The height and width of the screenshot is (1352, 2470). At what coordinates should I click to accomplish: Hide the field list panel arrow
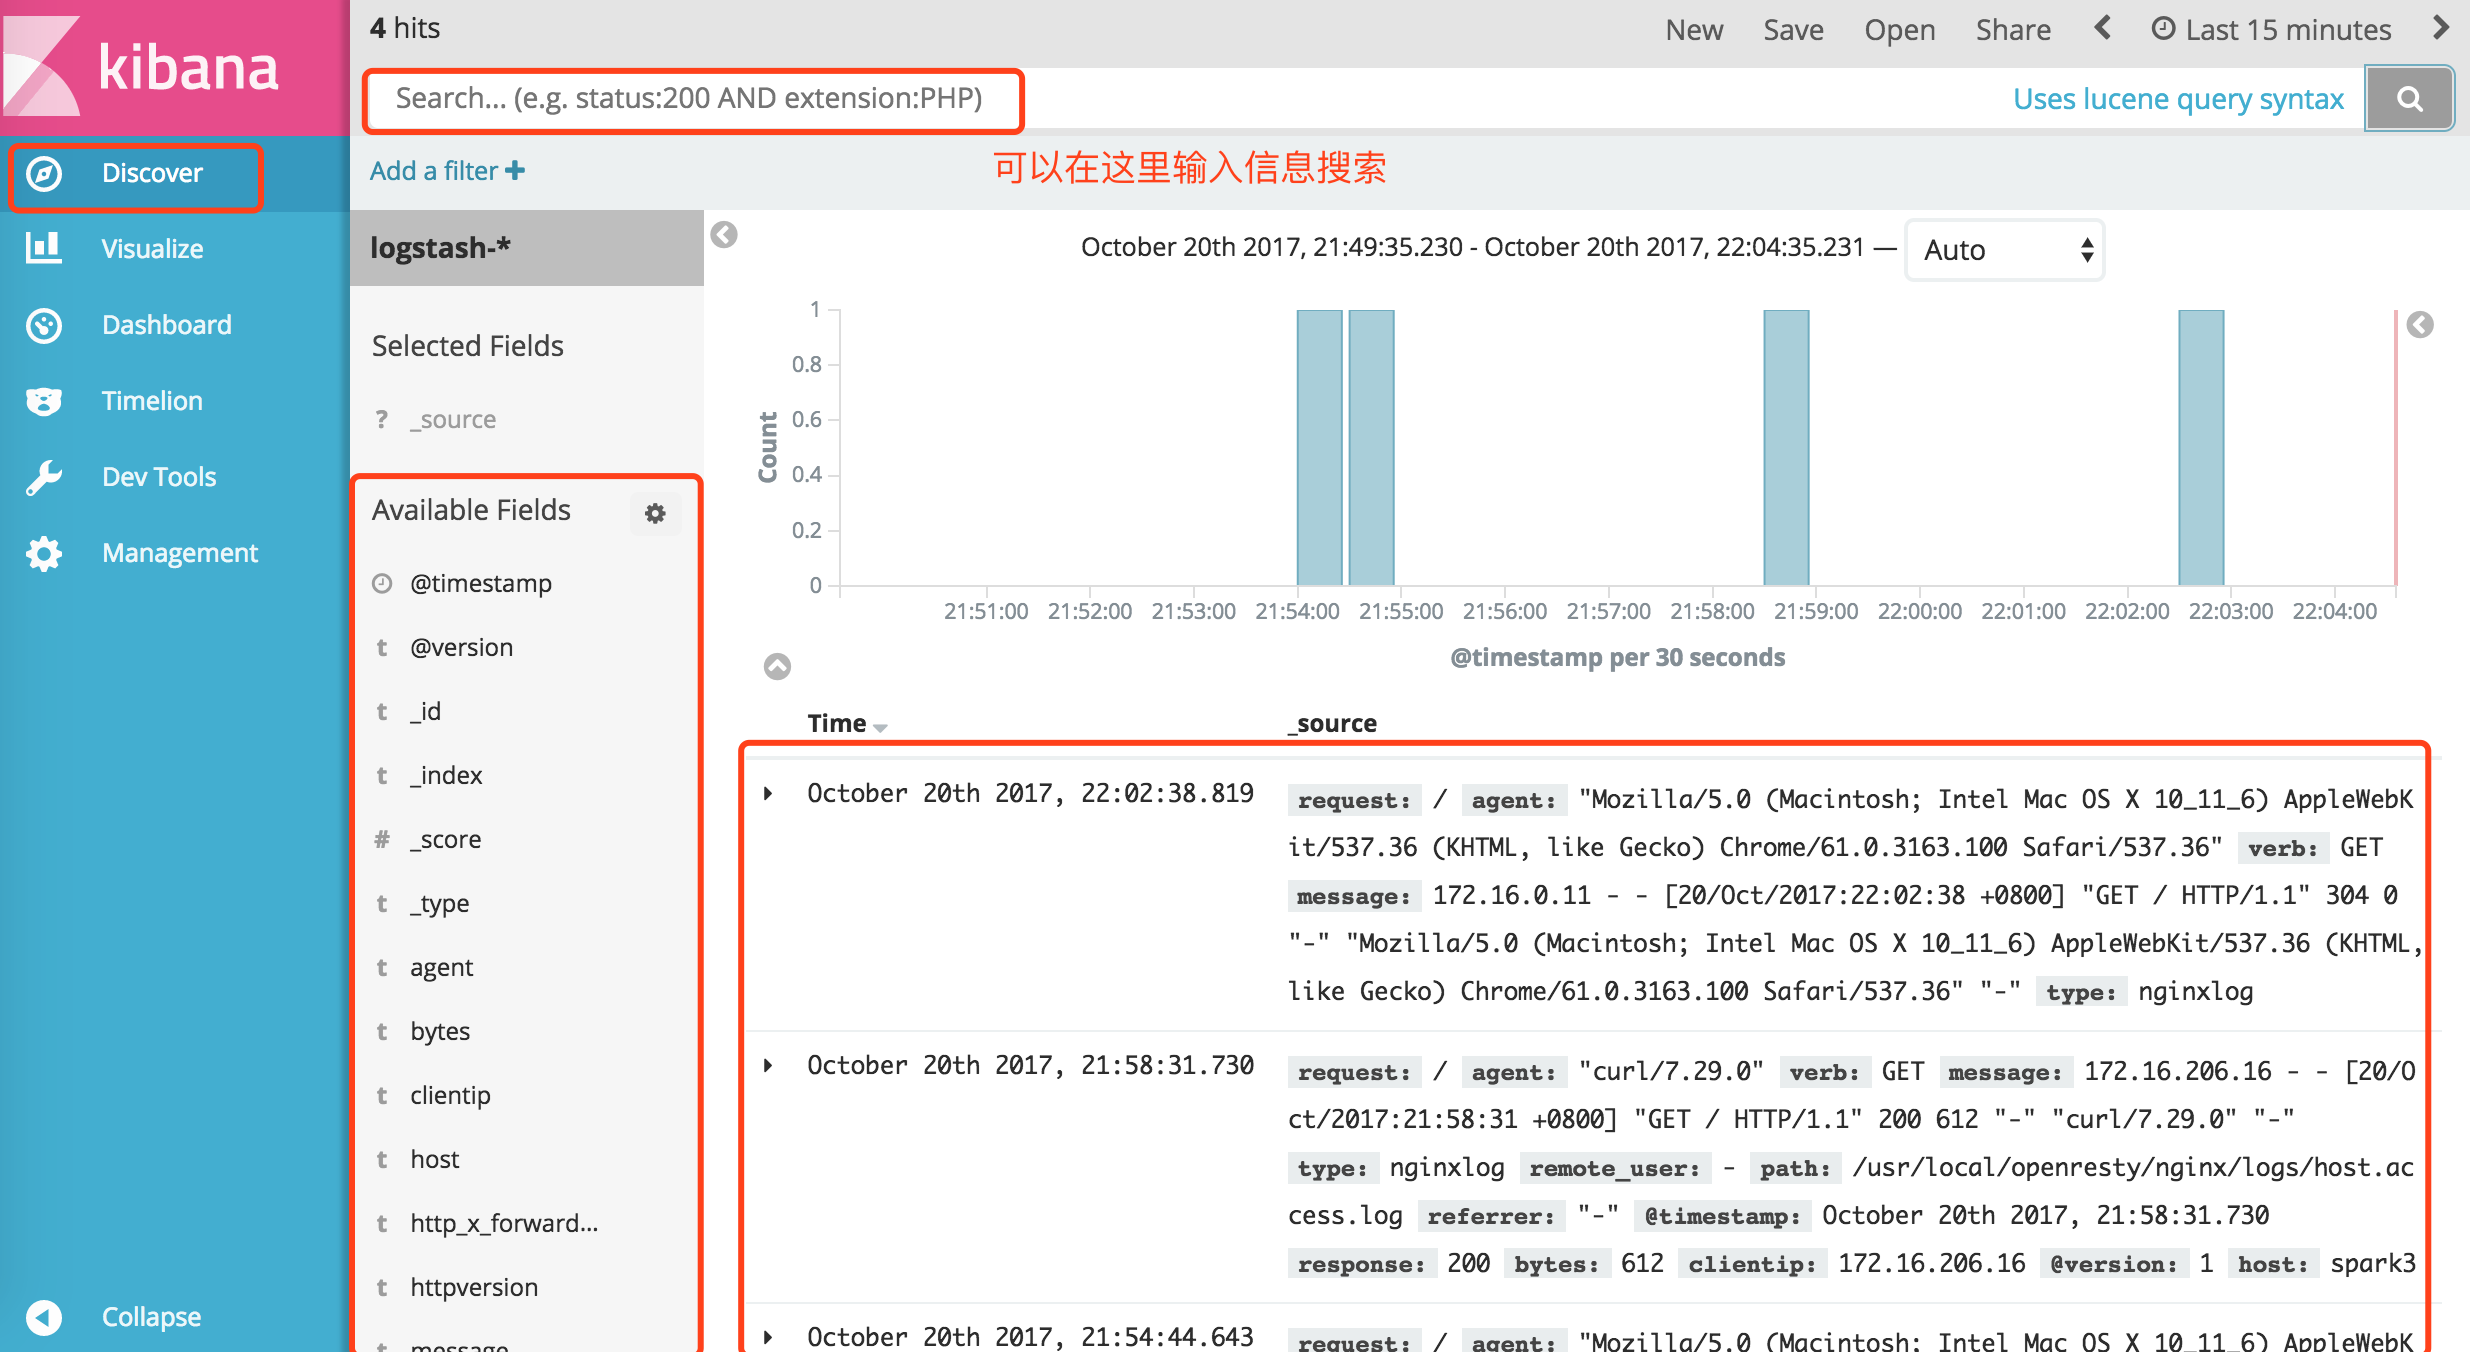point(724,235)
